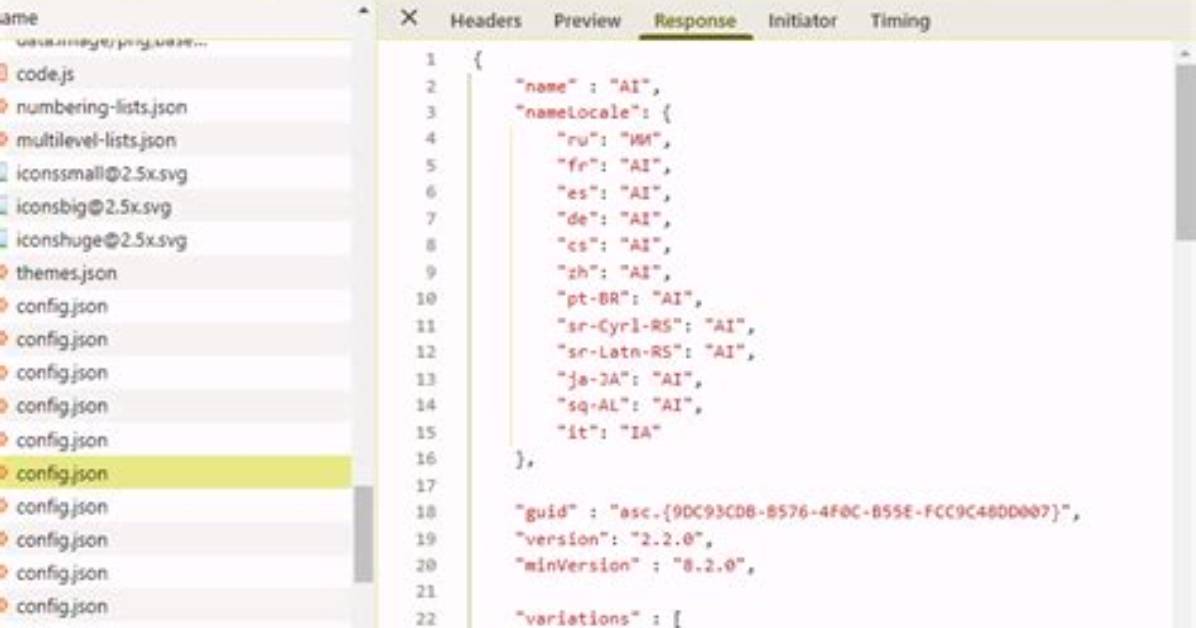Click the "es": "AI" line
1196x628 pixels.
pos(614,193)
